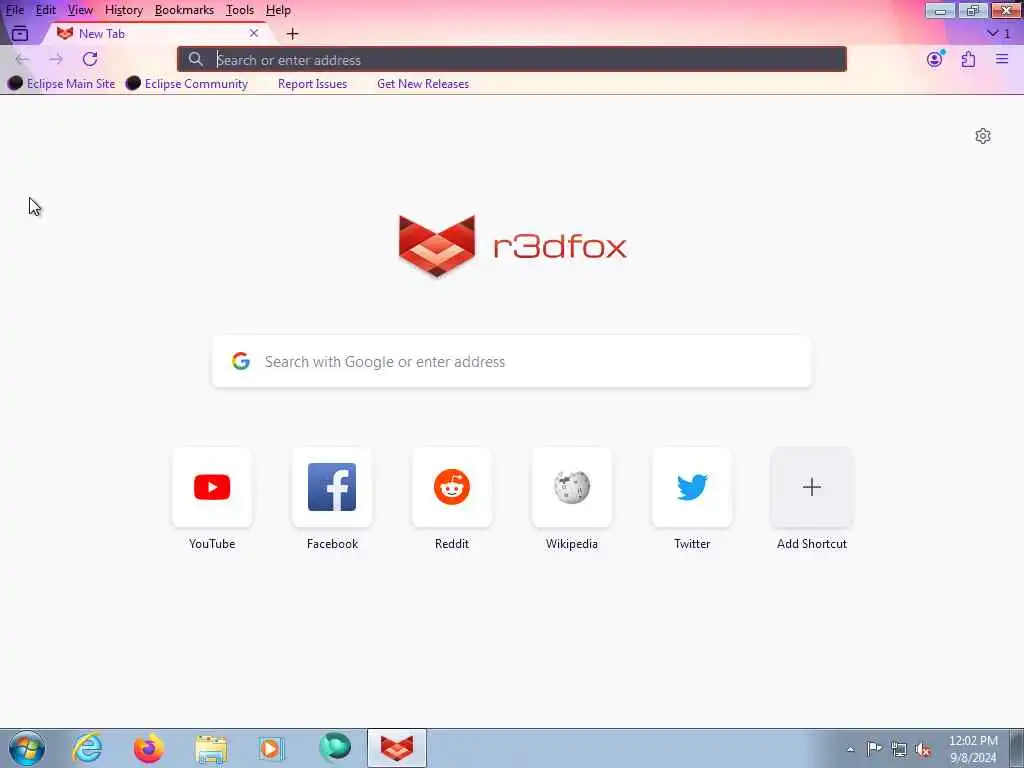Expand the list all tabs dropdown

point(998,33)
